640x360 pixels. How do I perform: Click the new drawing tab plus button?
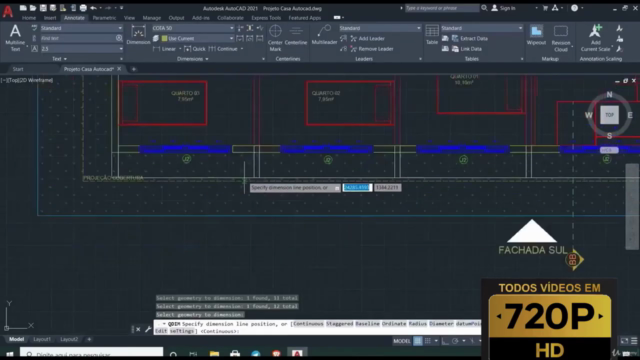pos(133,69)
